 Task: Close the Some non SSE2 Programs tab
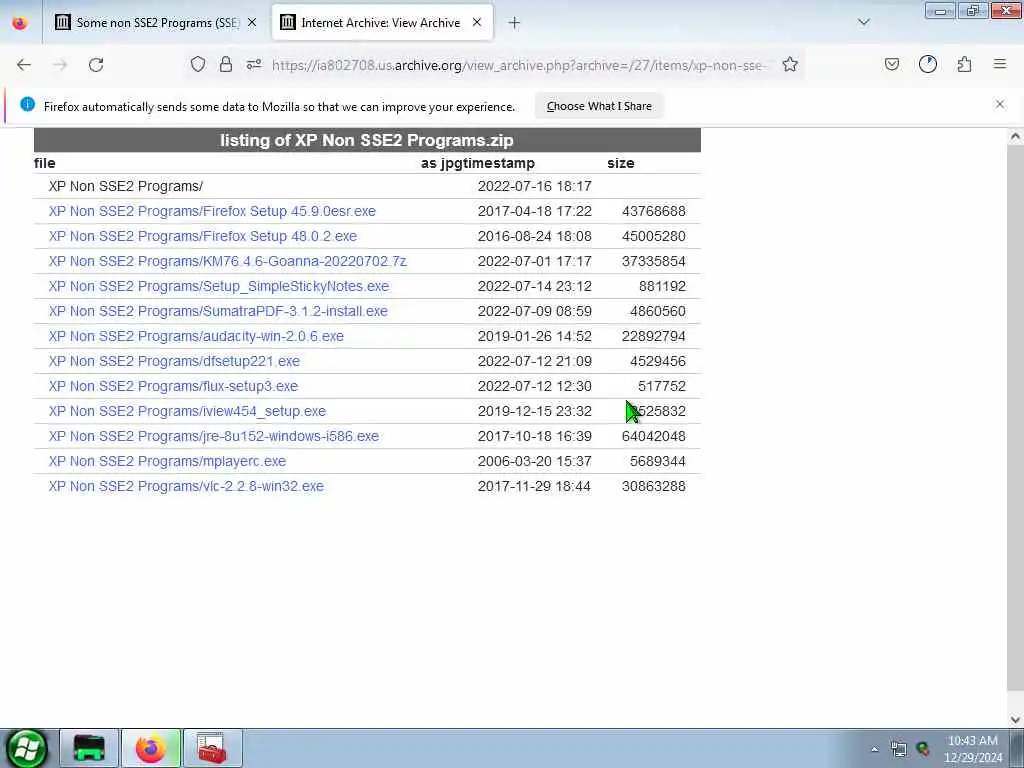[x=252, y=22]
